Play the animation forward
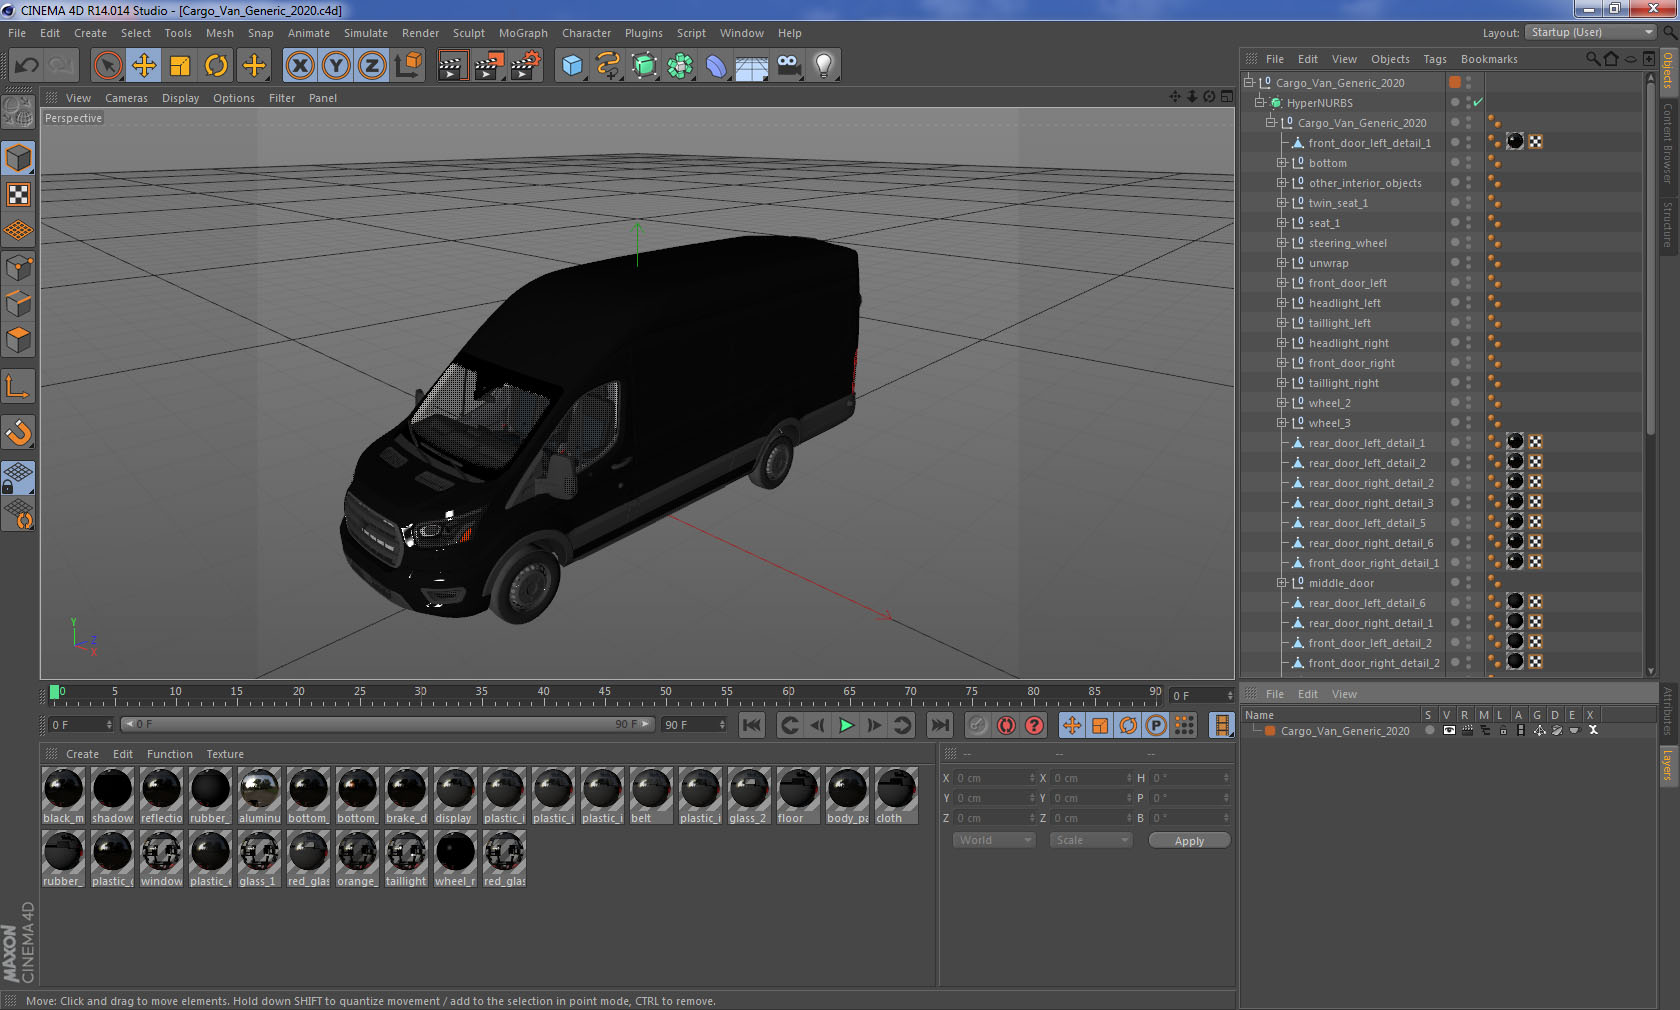 846,725
